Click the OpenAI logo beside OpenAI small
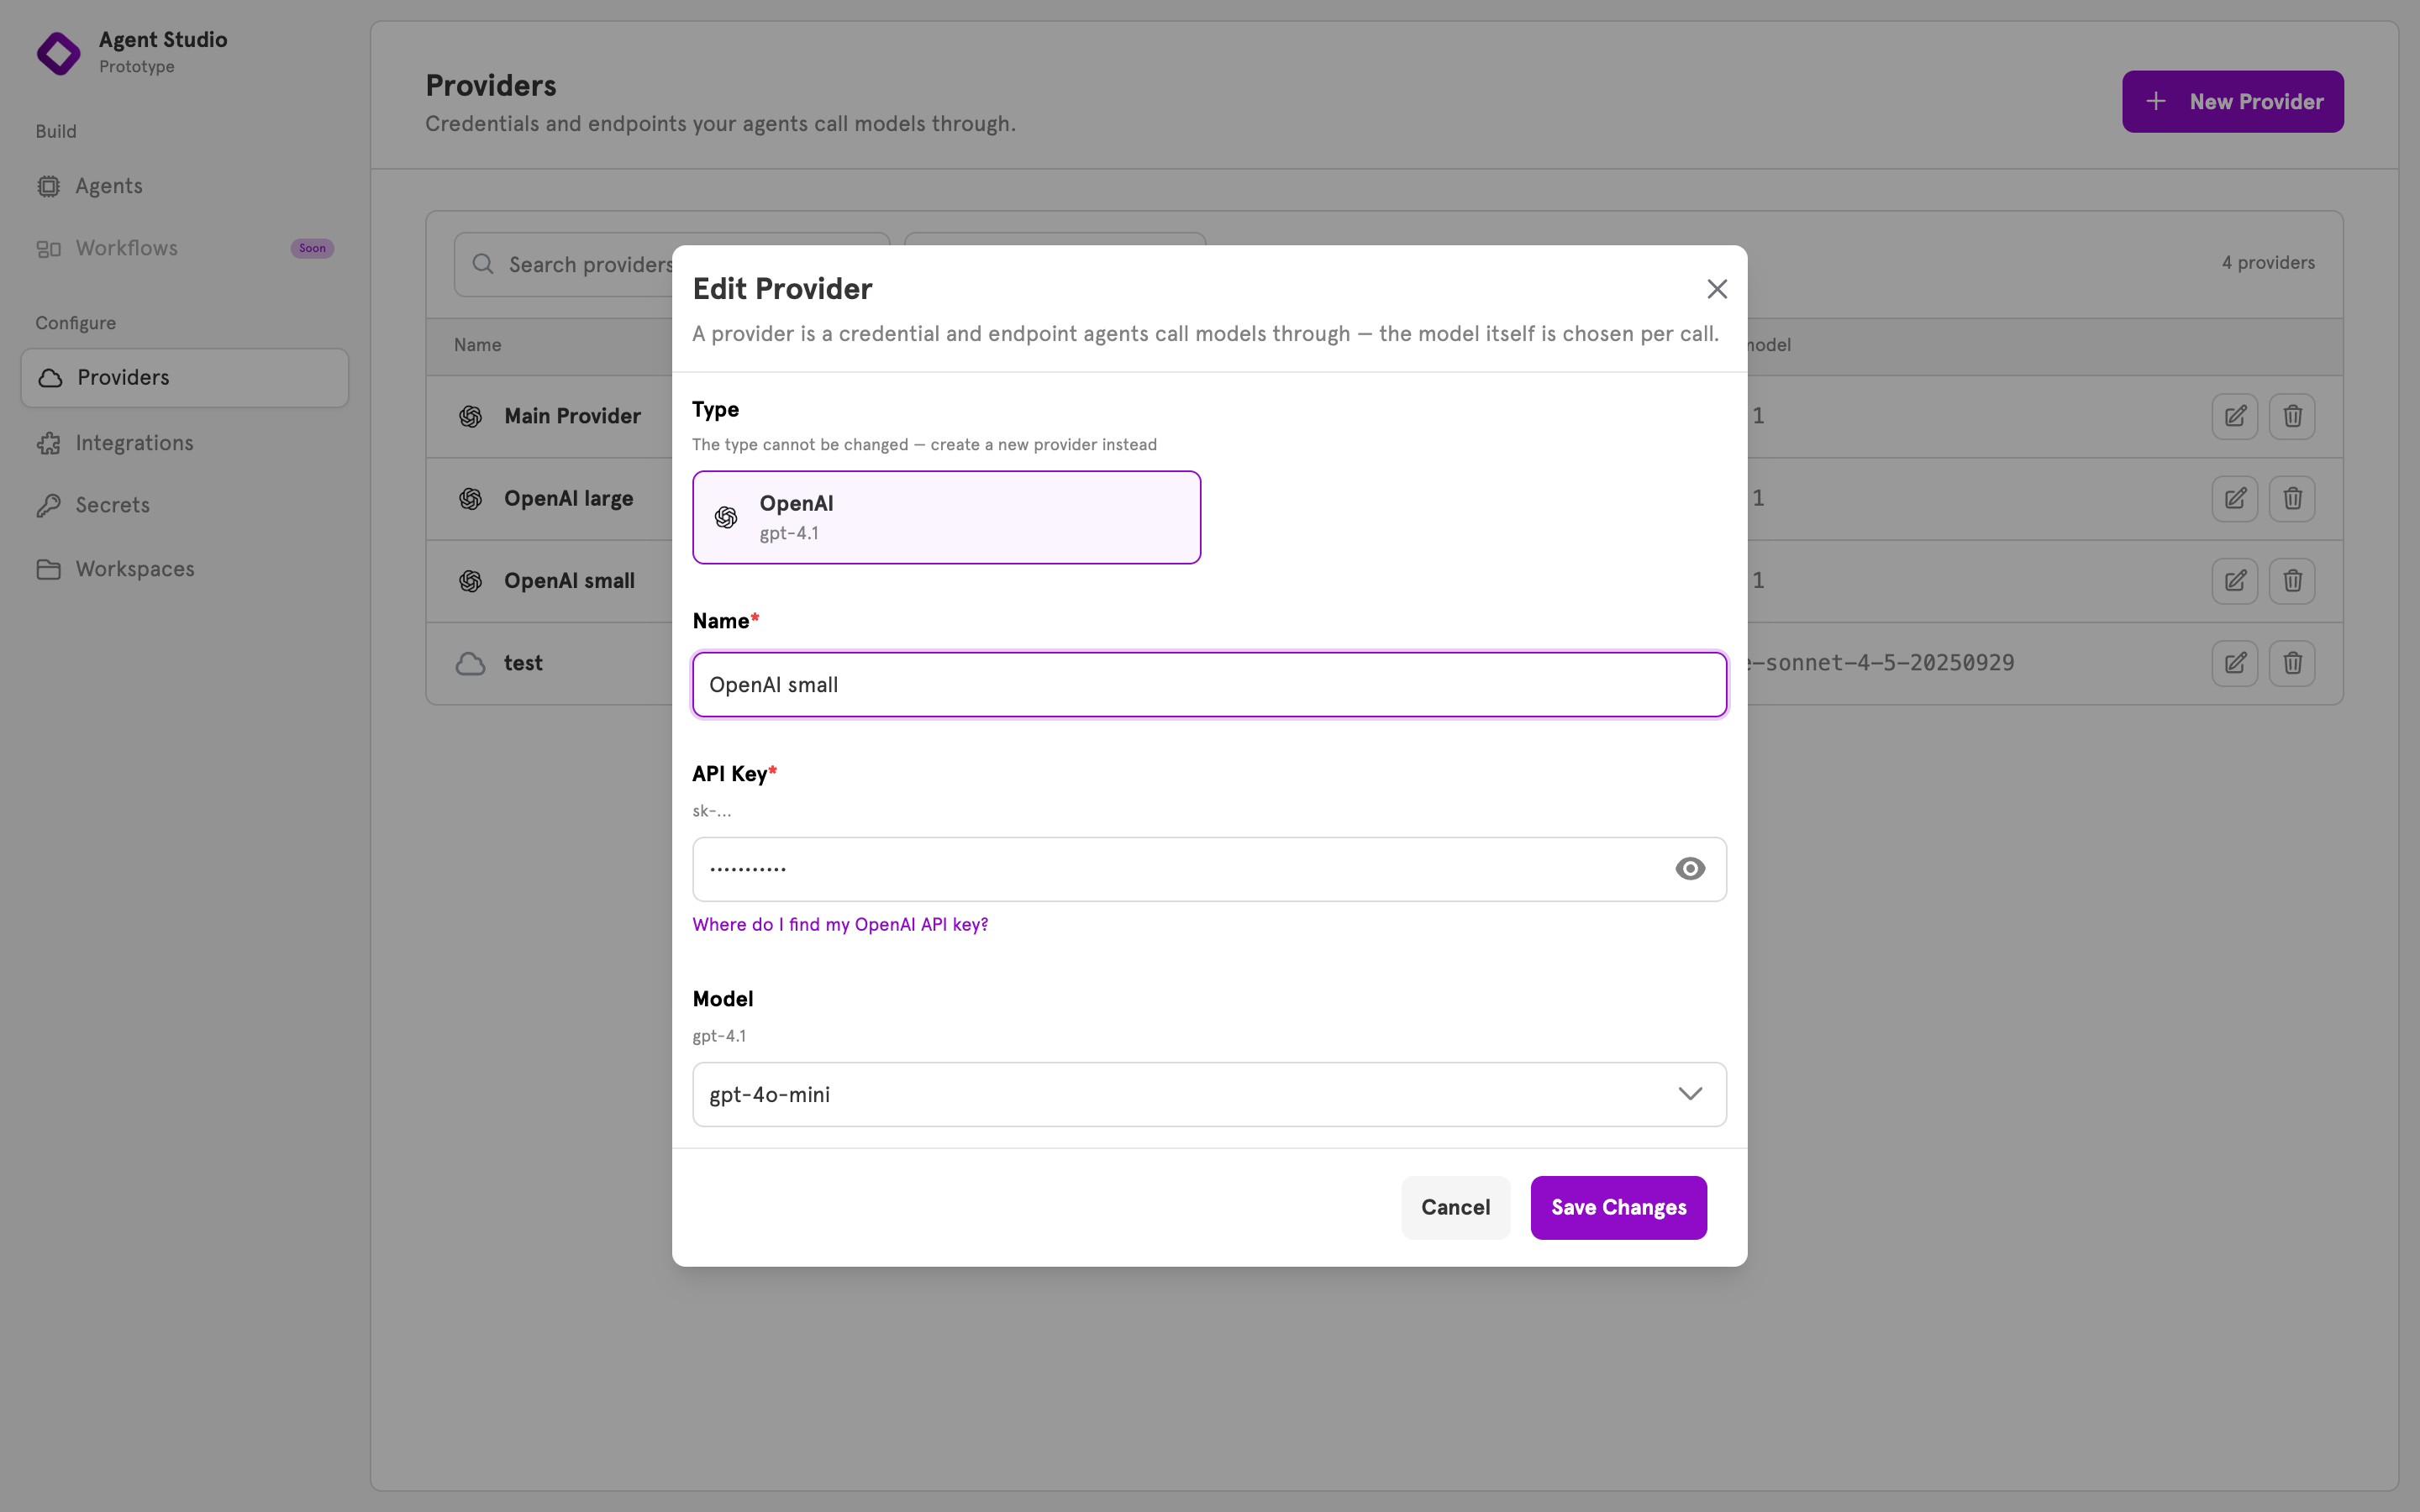This screenshot has width=2420, height=1512. (x=470, y=581)
